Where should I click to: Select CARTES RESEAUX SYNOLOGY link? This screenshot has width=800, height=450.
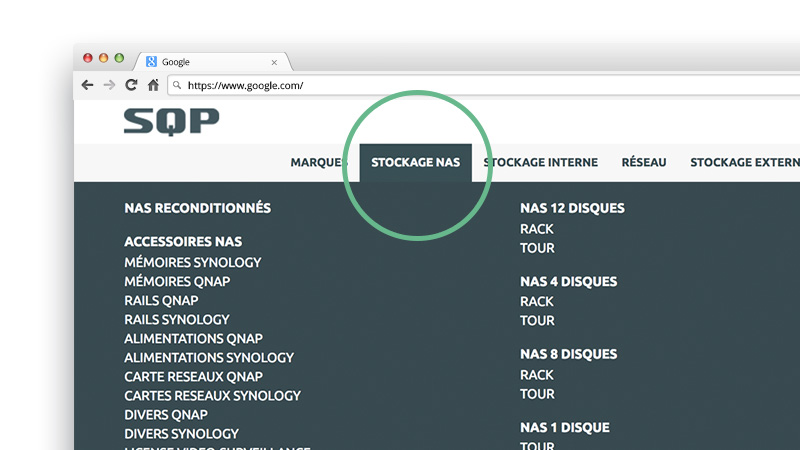(212, 396)
